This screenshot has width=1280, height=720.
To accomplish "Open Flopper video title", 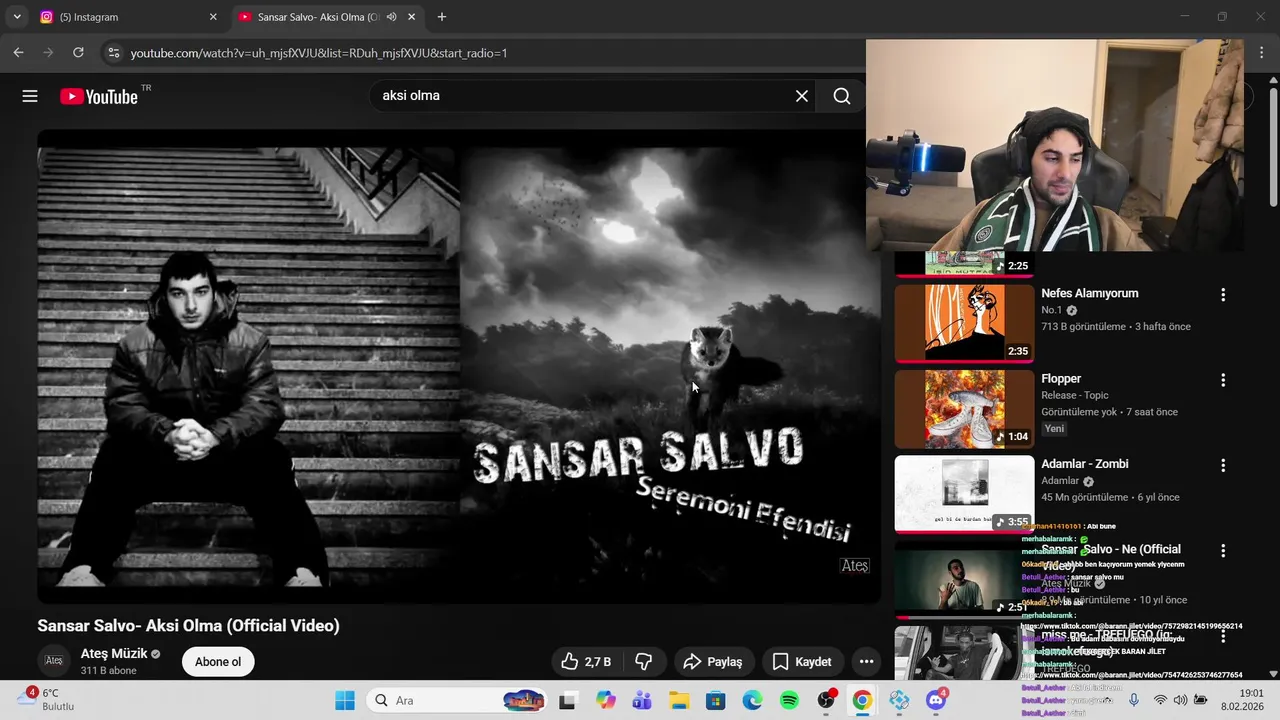I will [x=1061, y=378].
